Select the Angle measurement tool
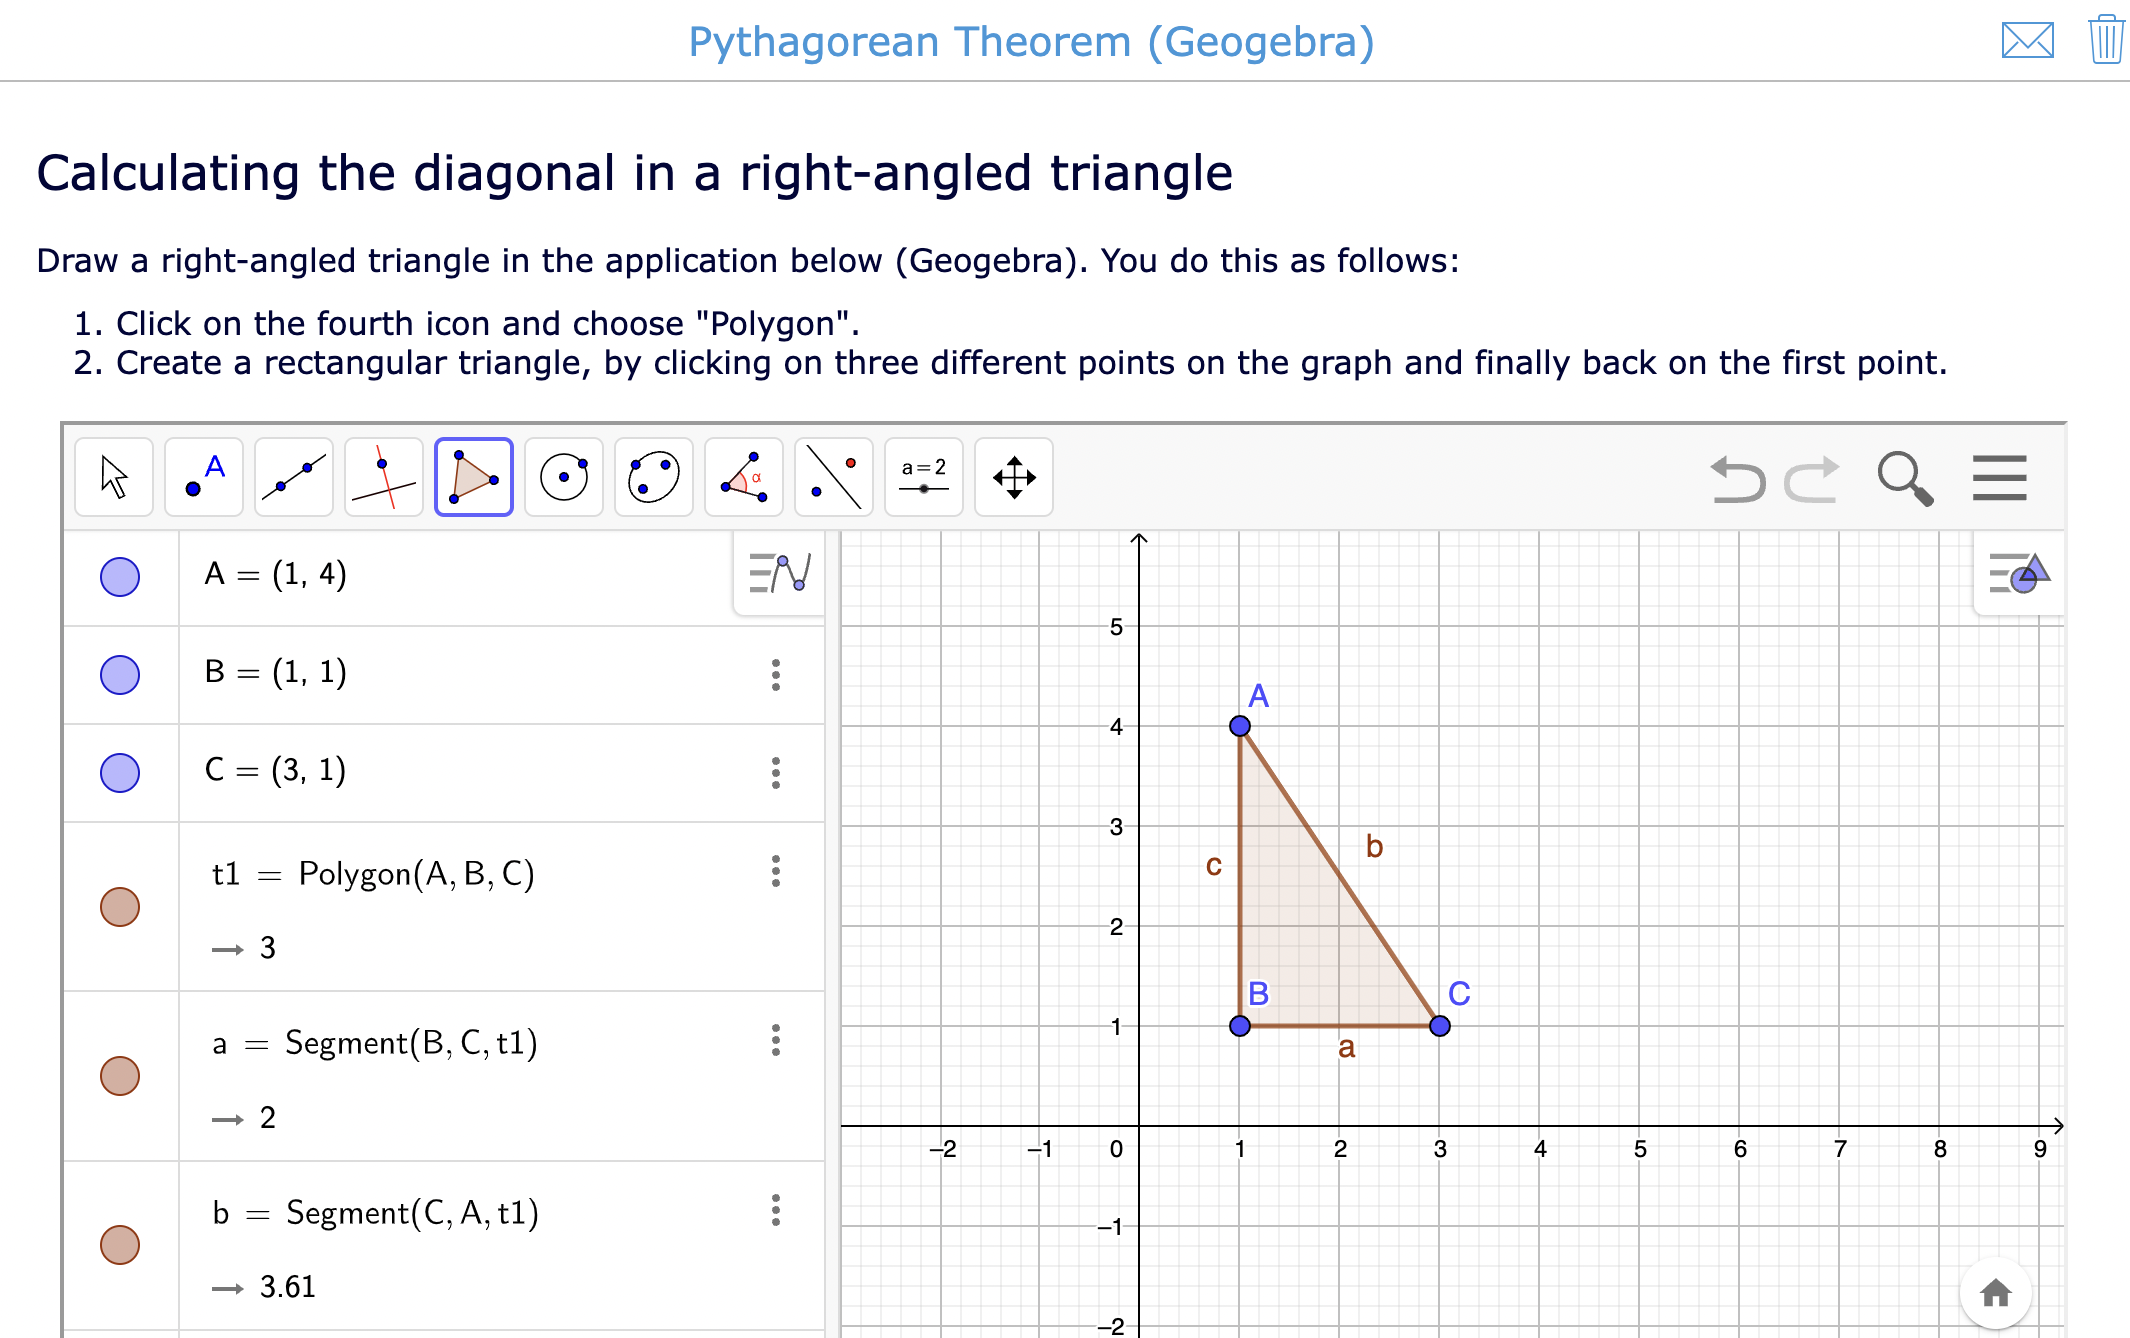2130x1338 pixels. [x=743, y=478]
